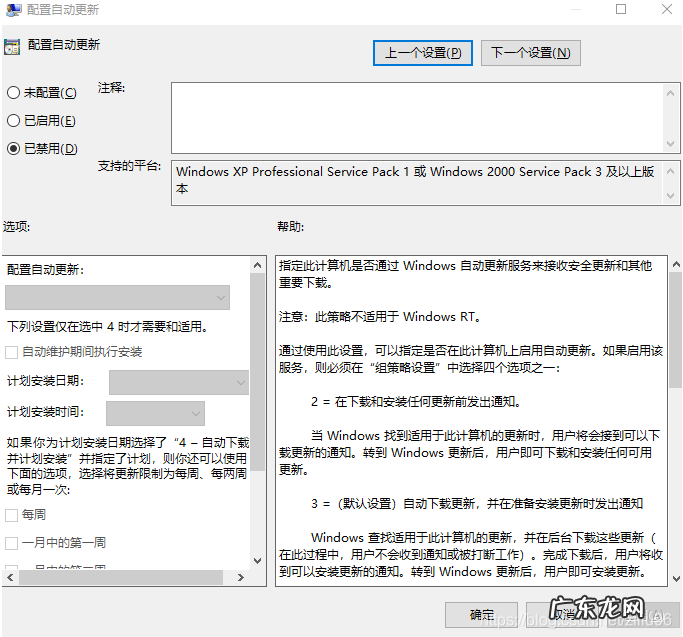Click the comment box scroll up arrow
This screenshot has height=637, width=683.
(670, 93)
